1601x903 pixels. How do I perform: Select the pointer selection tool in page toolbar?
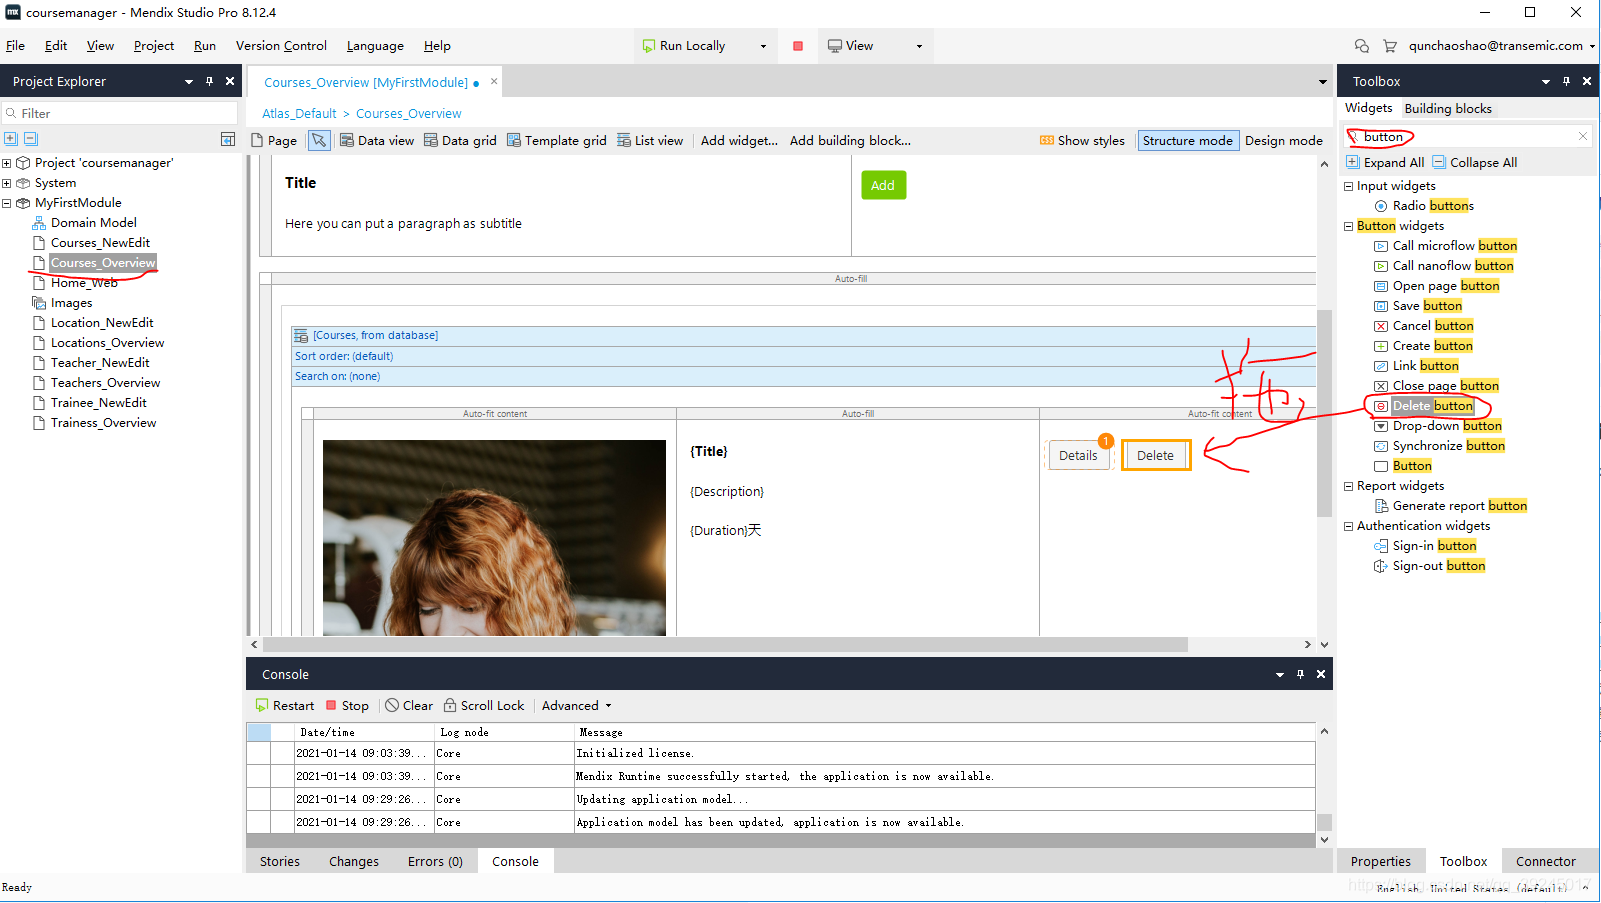tap(319, 141)
